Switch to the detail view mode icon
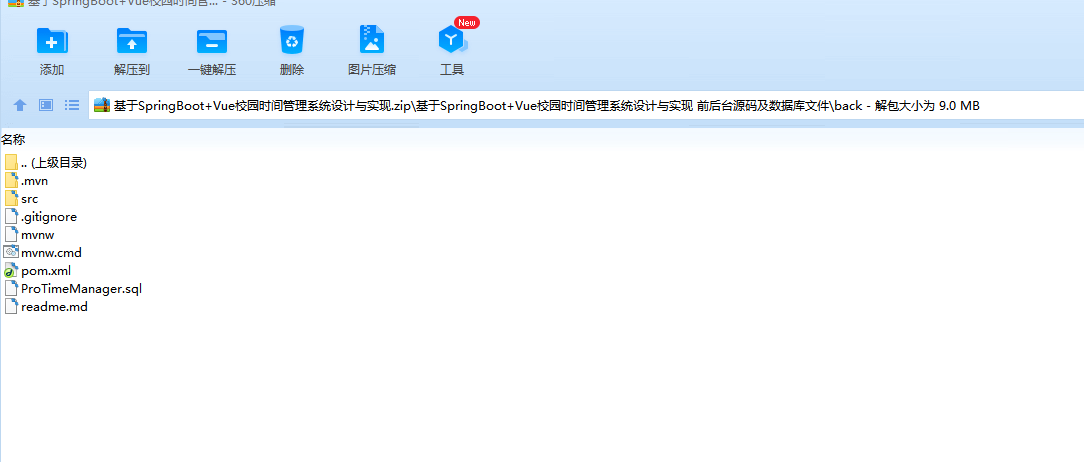The height and width of the screenshot is (462, 1084). [x=46, y=105]
